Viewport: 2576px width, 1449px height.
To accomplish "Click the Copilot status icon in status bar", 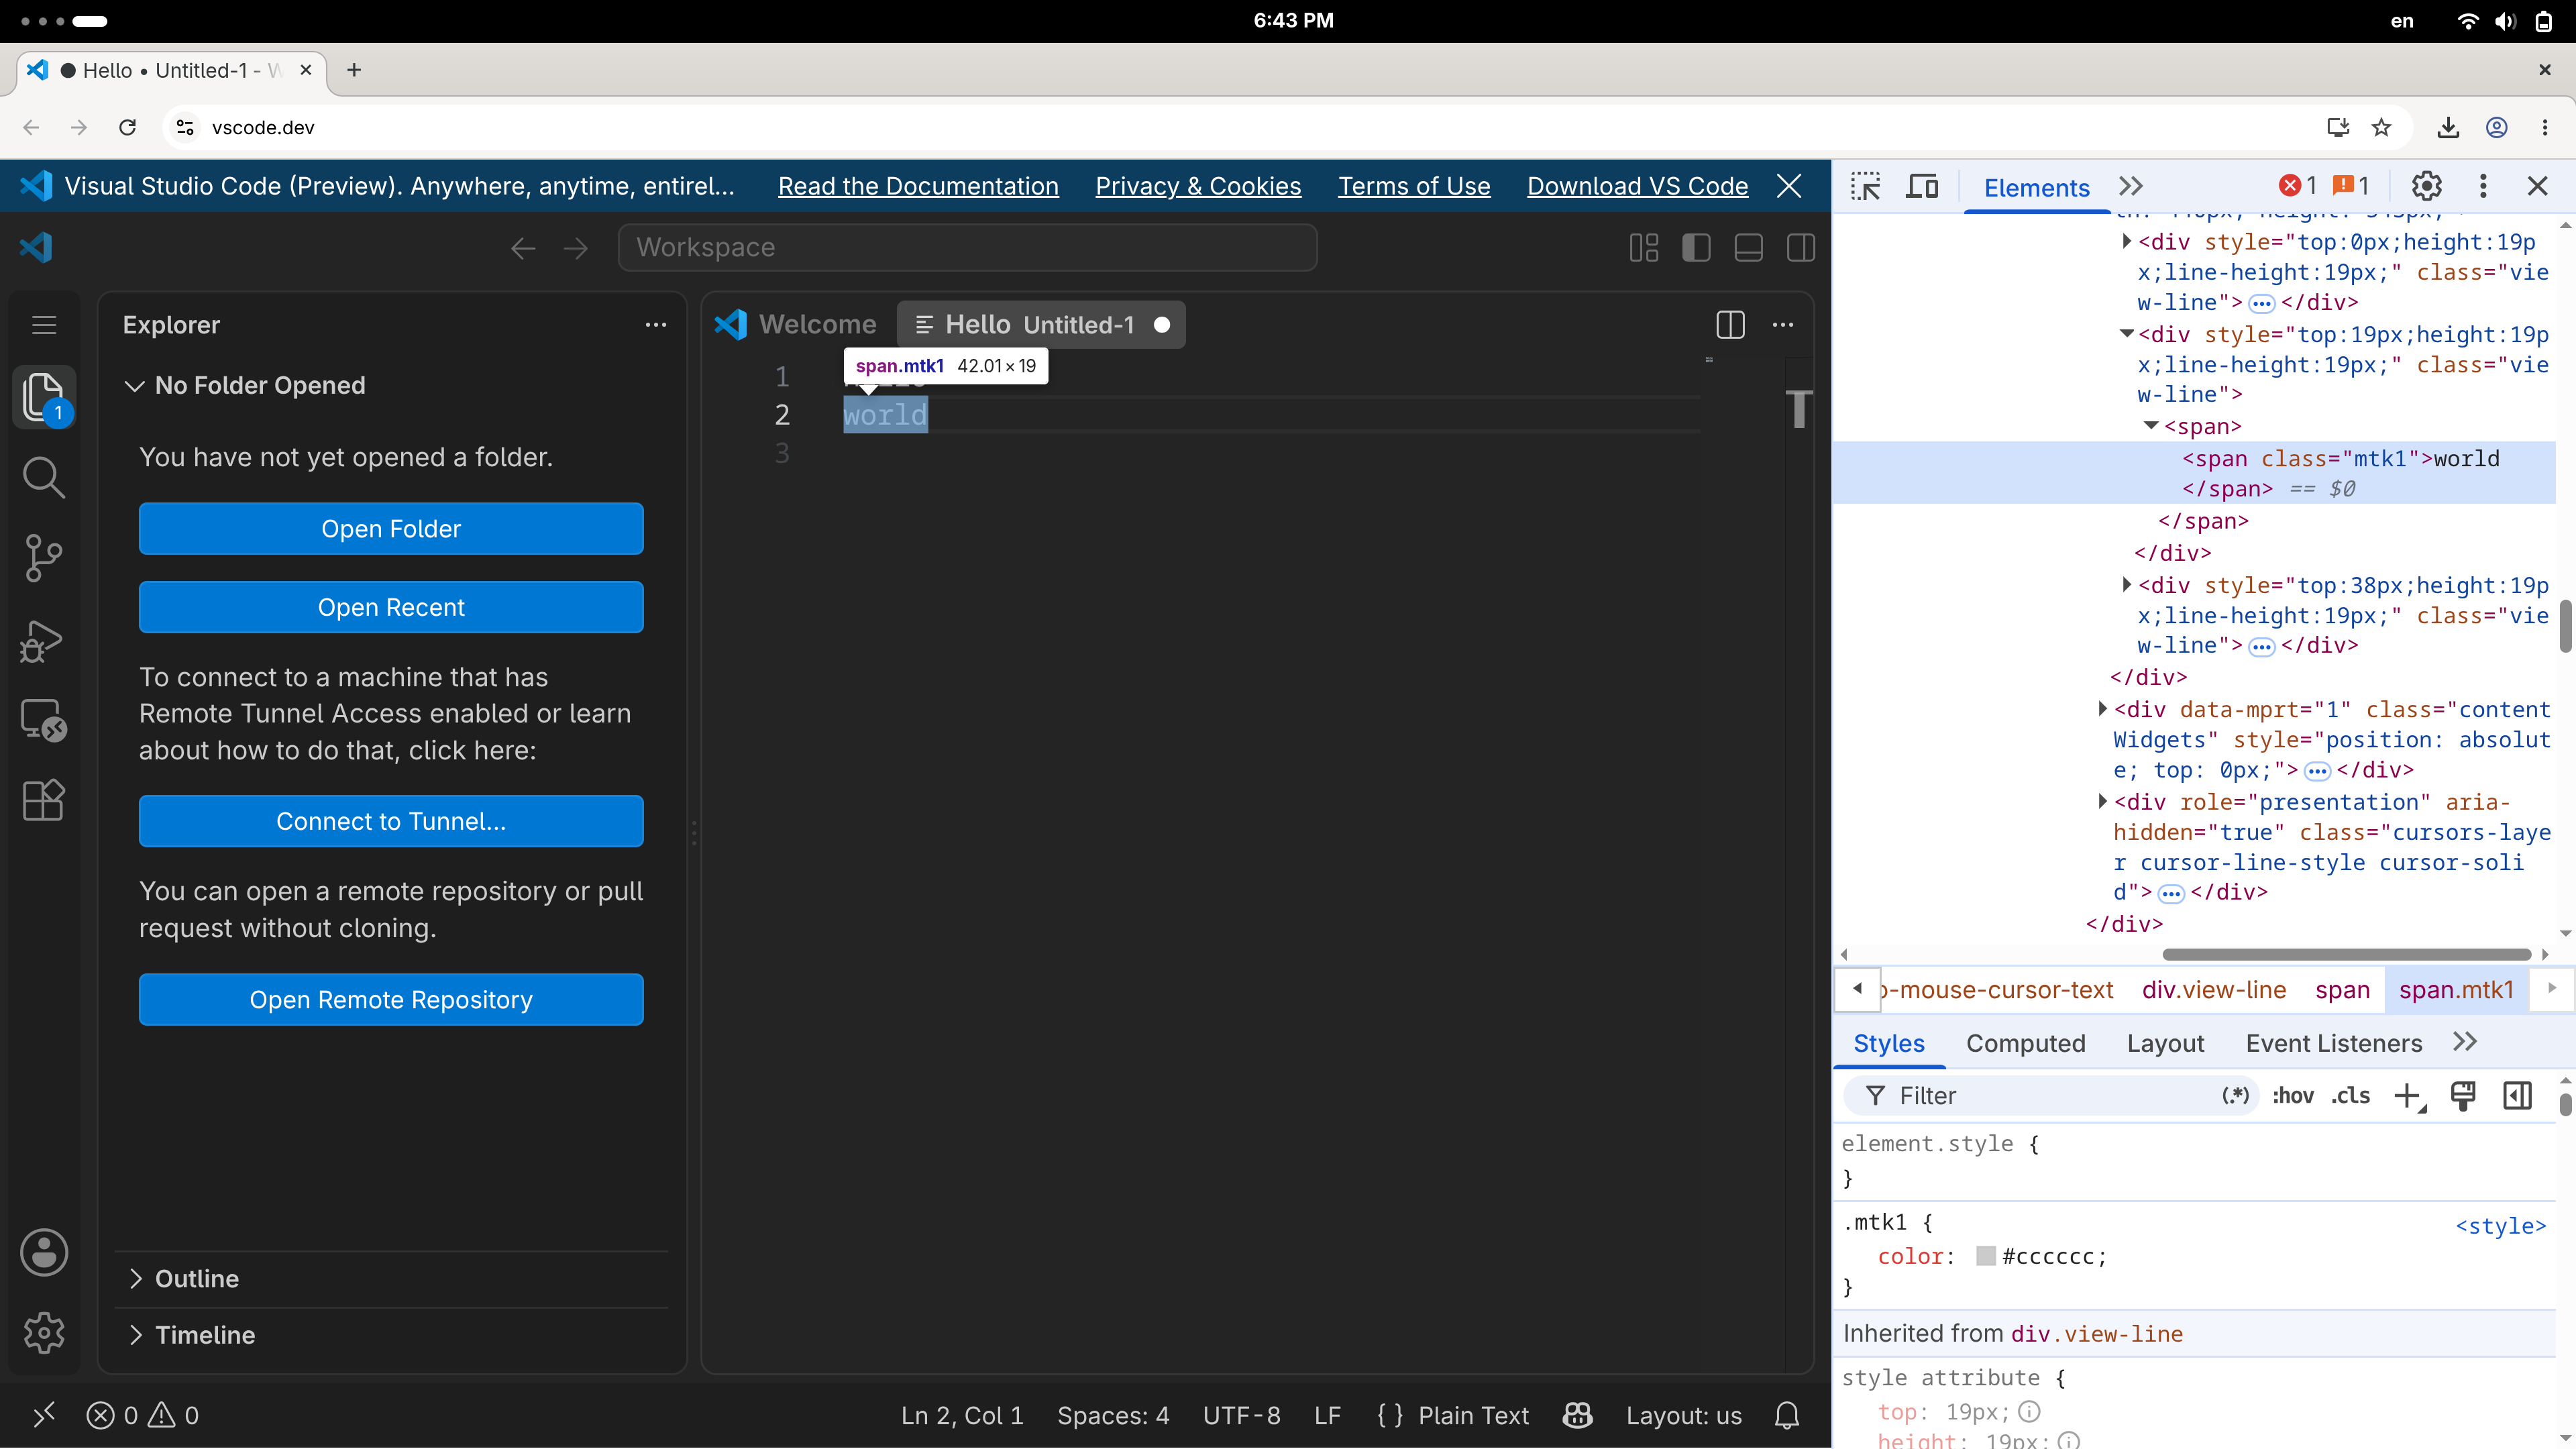I will pyautogui.click(x=1577, y=1415).
